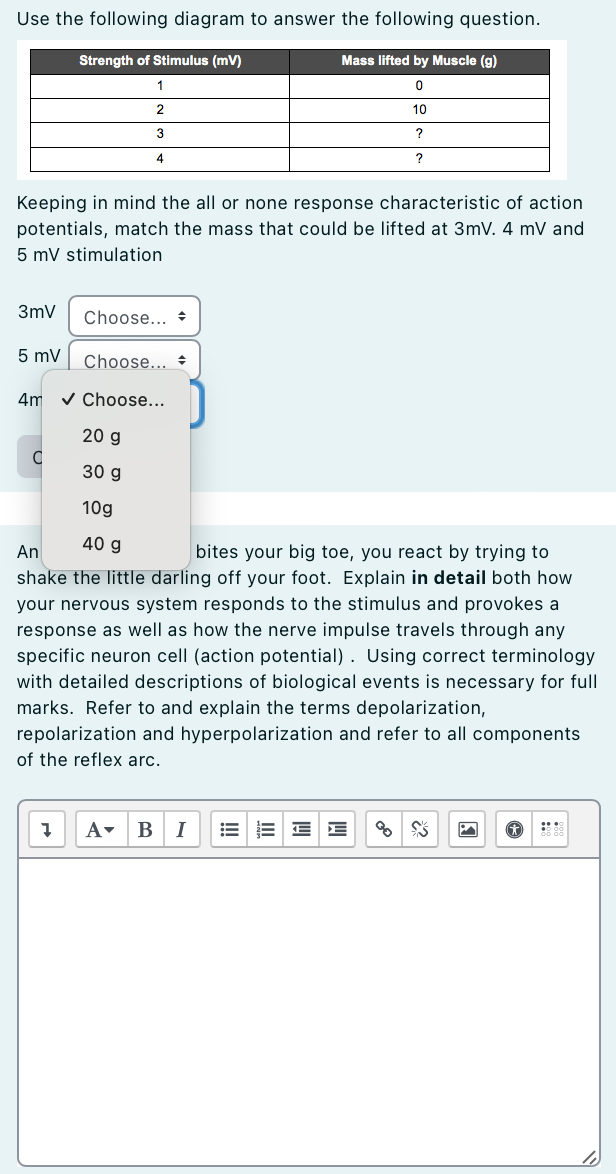The width and height of the screenshot is (616, 1174).
Task: Remove a link with the unlink icon
Action: (x=421, y=828)
